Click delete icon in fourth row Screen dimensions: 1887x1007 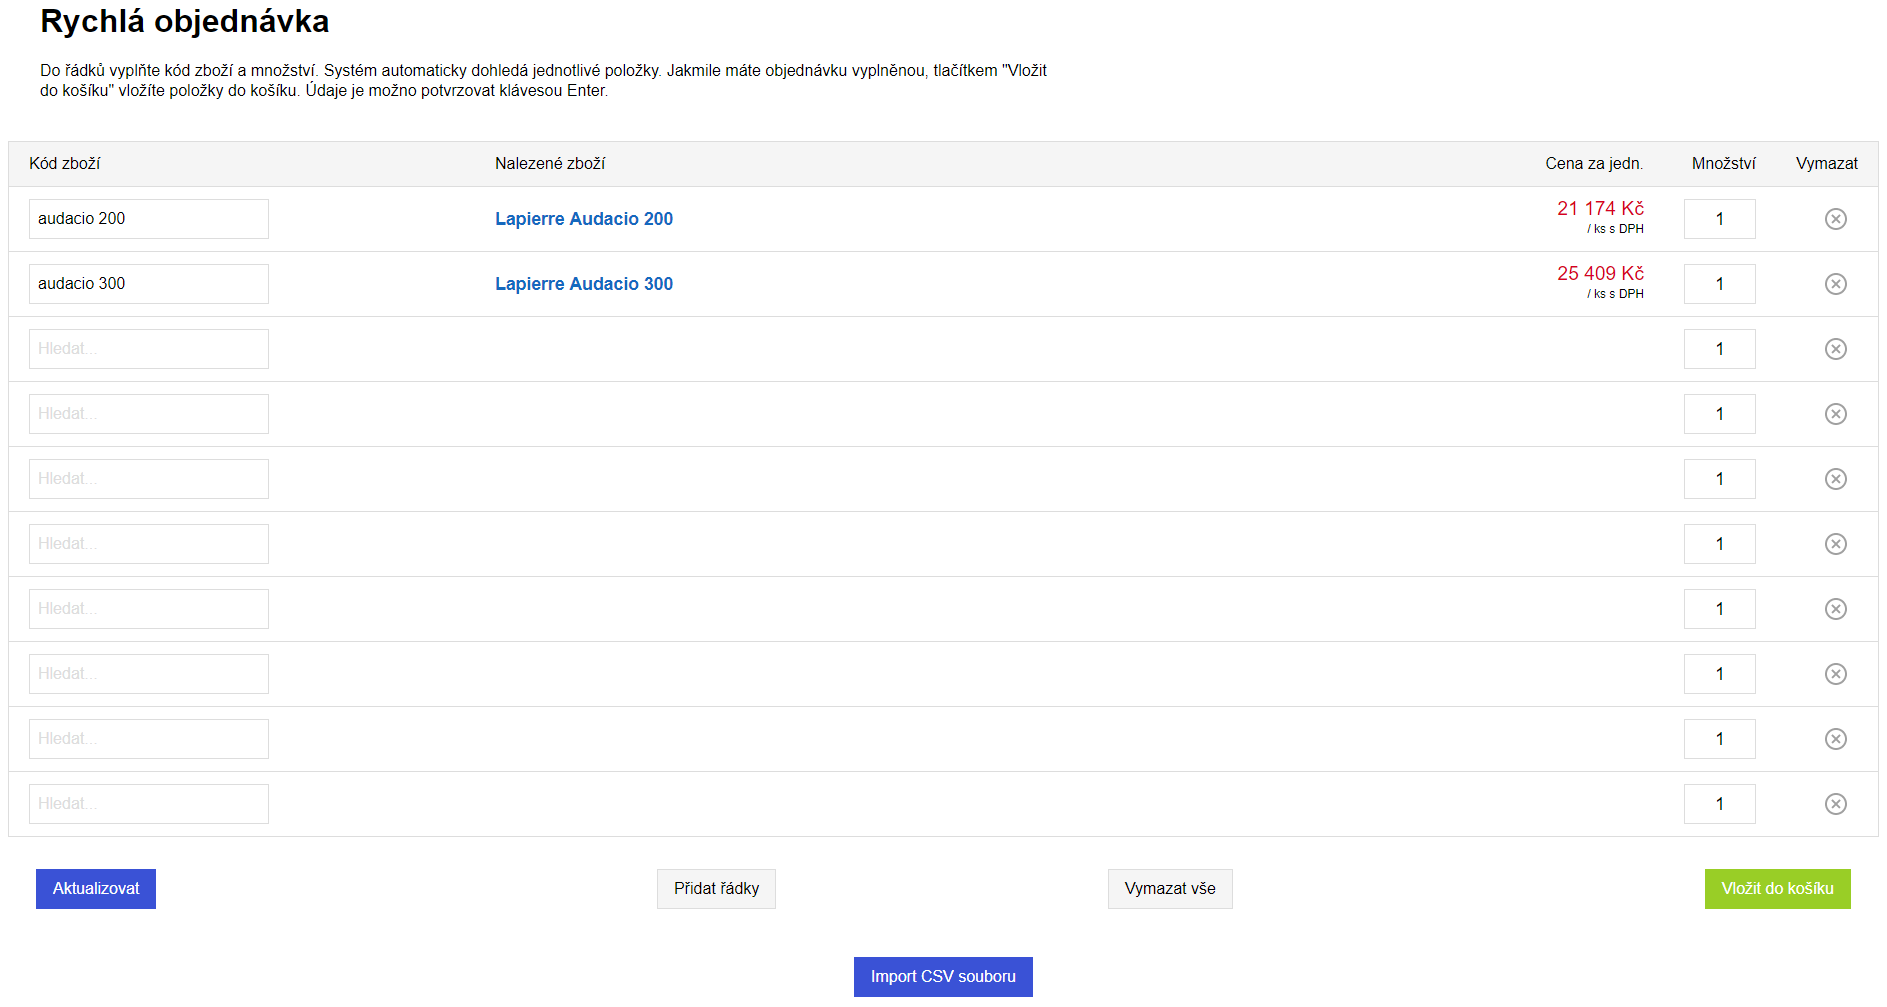(1835, 414)
